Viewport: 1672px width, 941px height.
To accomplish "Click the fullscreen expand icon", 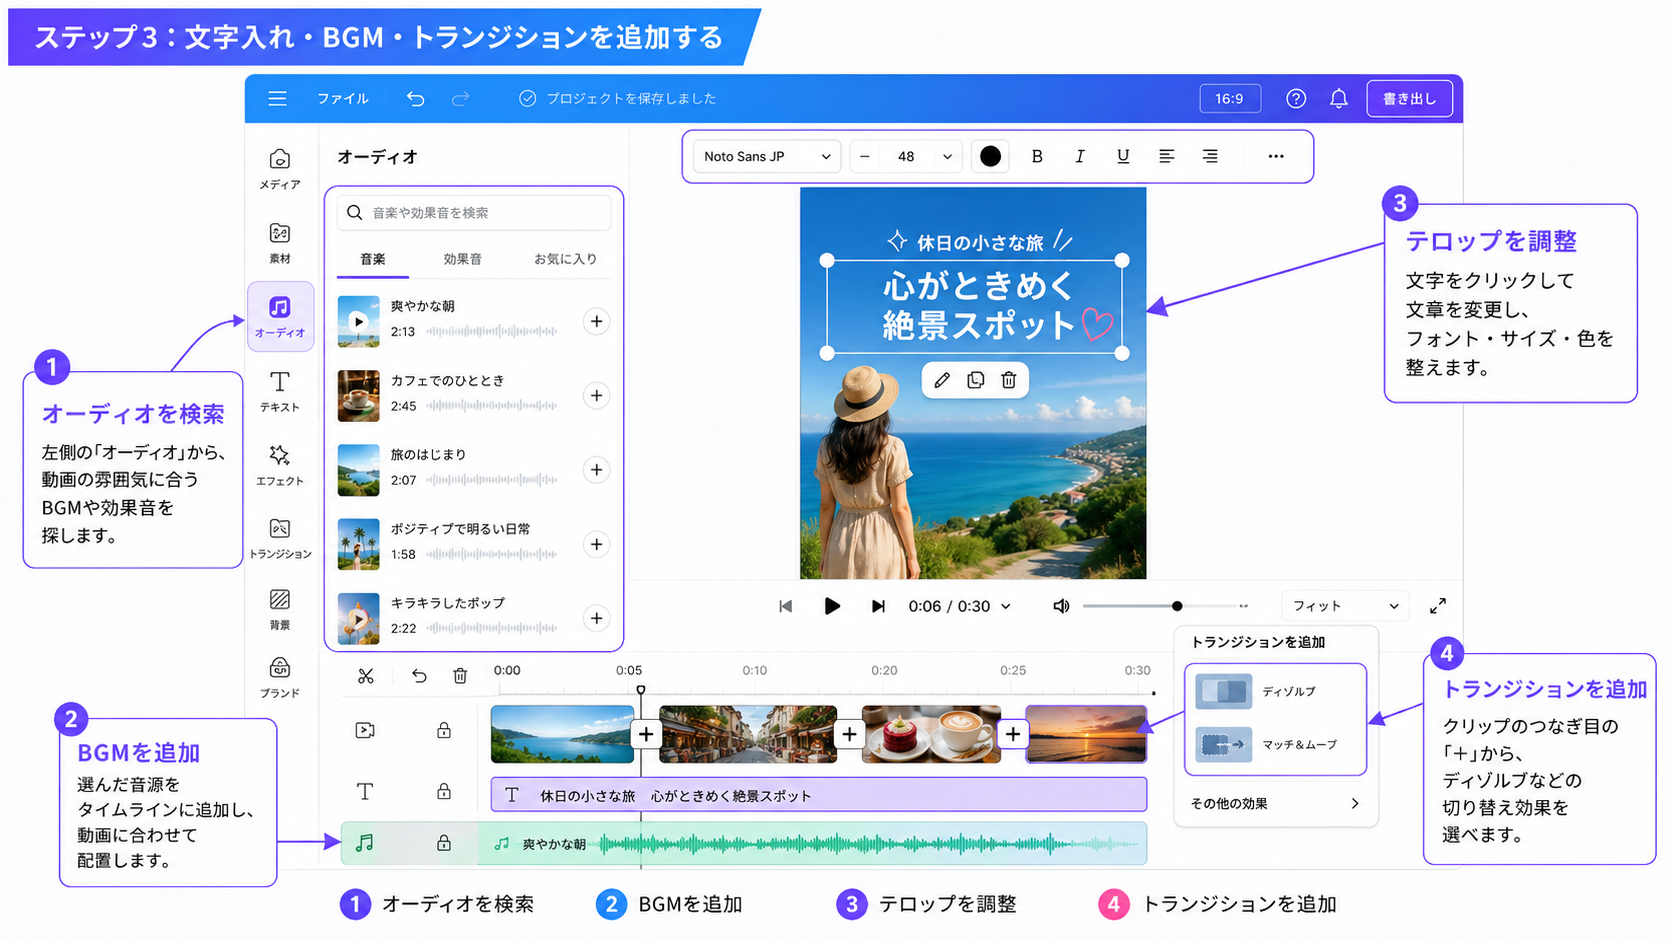I will click(1438, 606).
